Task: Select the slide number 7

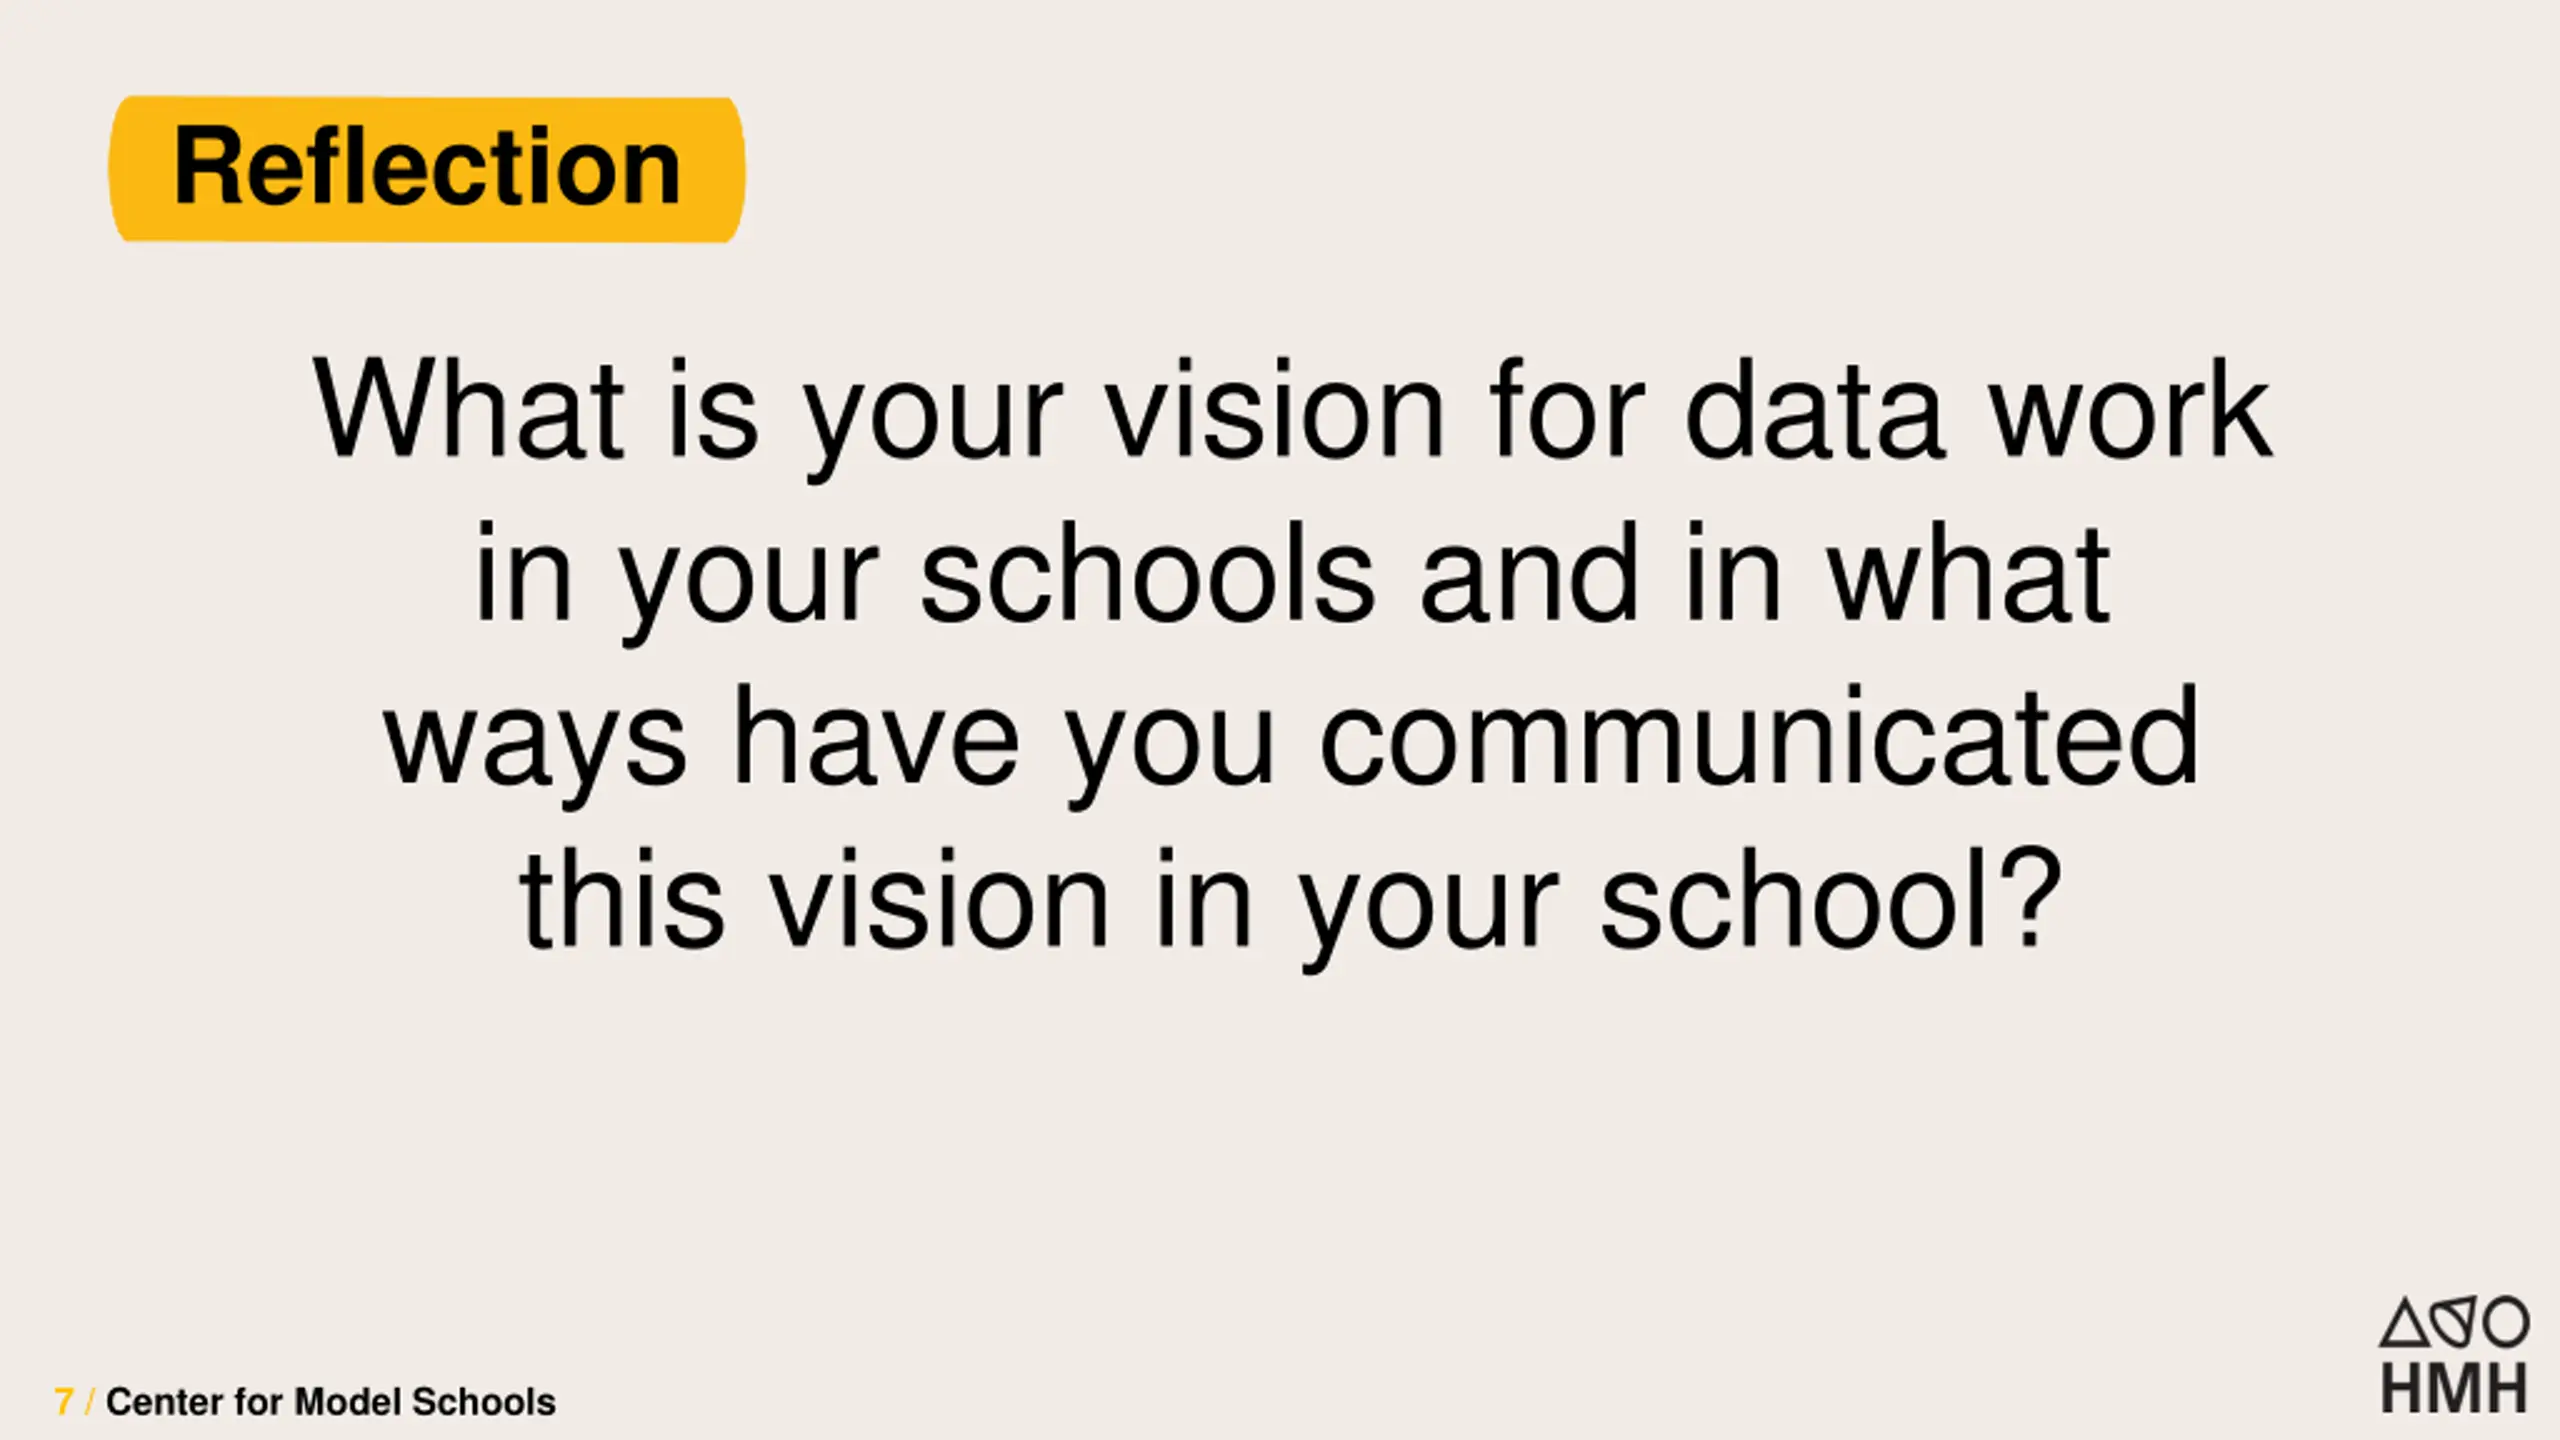Action: click(64, 1402)
